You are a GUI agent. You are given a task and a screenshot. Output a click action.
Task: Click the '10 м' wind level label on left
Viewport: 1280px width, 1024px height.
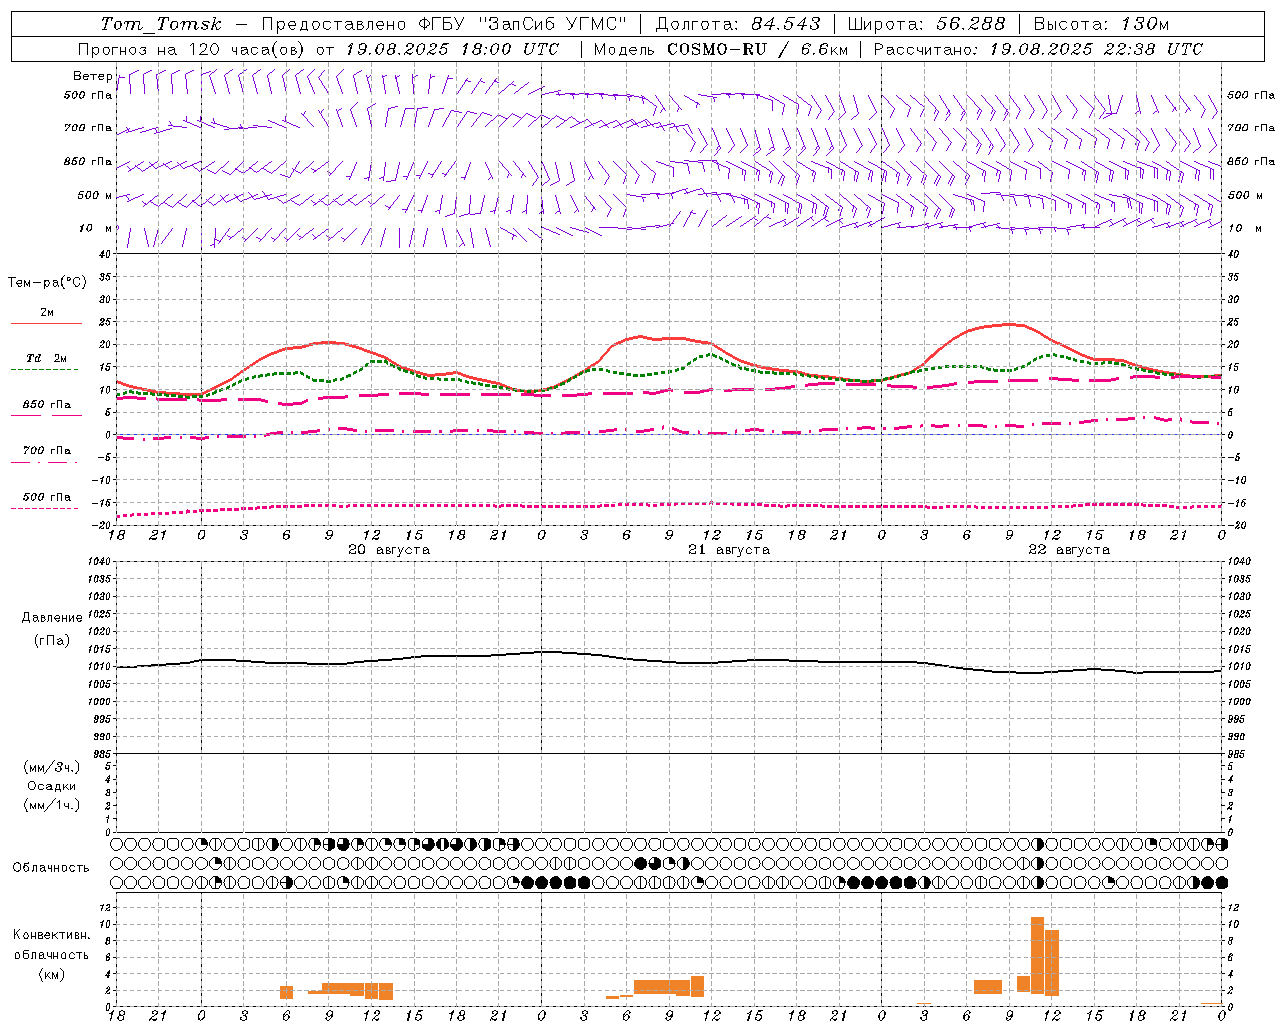[95, 228]
